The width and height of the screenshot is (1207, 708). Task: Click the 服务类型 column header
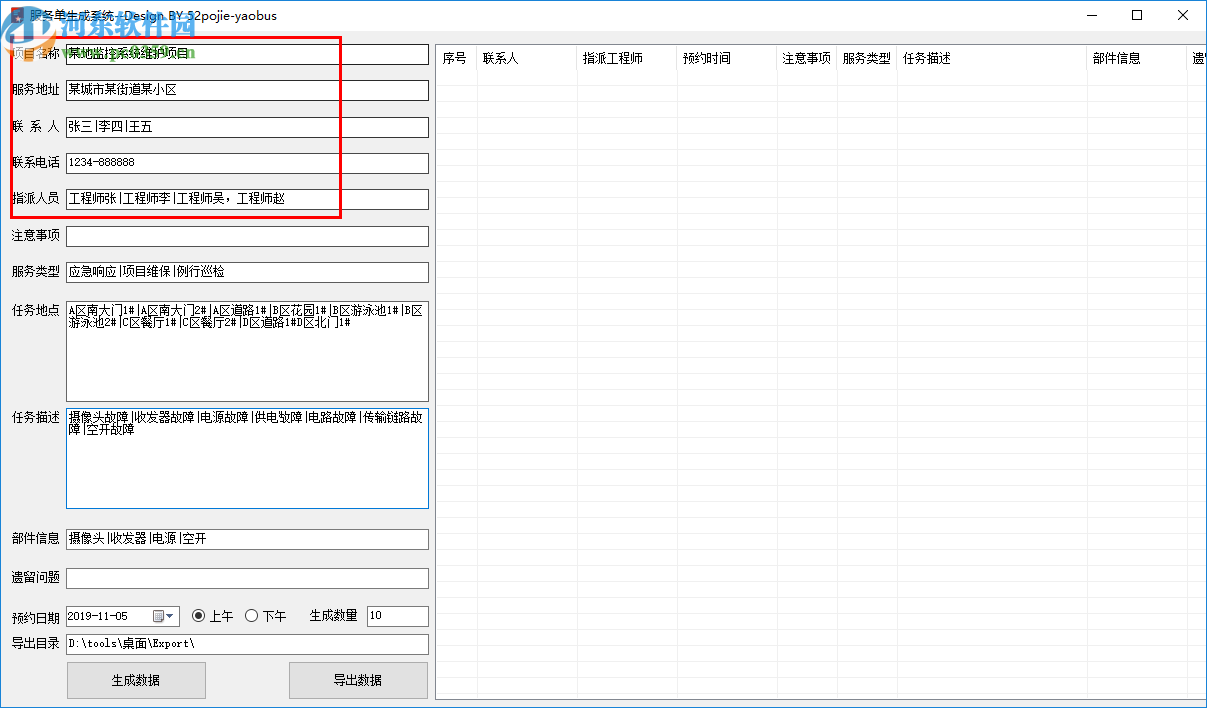tap(867, 58)
